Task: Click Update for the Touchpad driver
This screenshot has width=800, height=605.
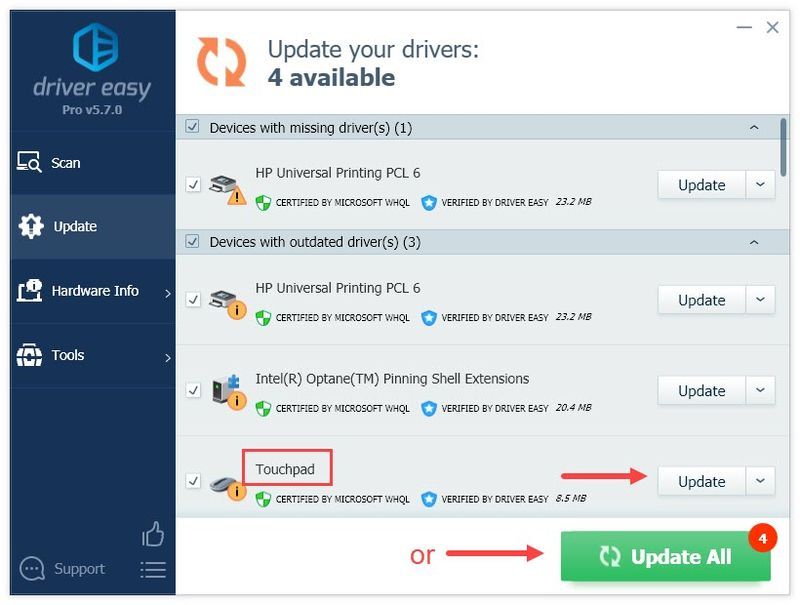Action: pos(702,481)
